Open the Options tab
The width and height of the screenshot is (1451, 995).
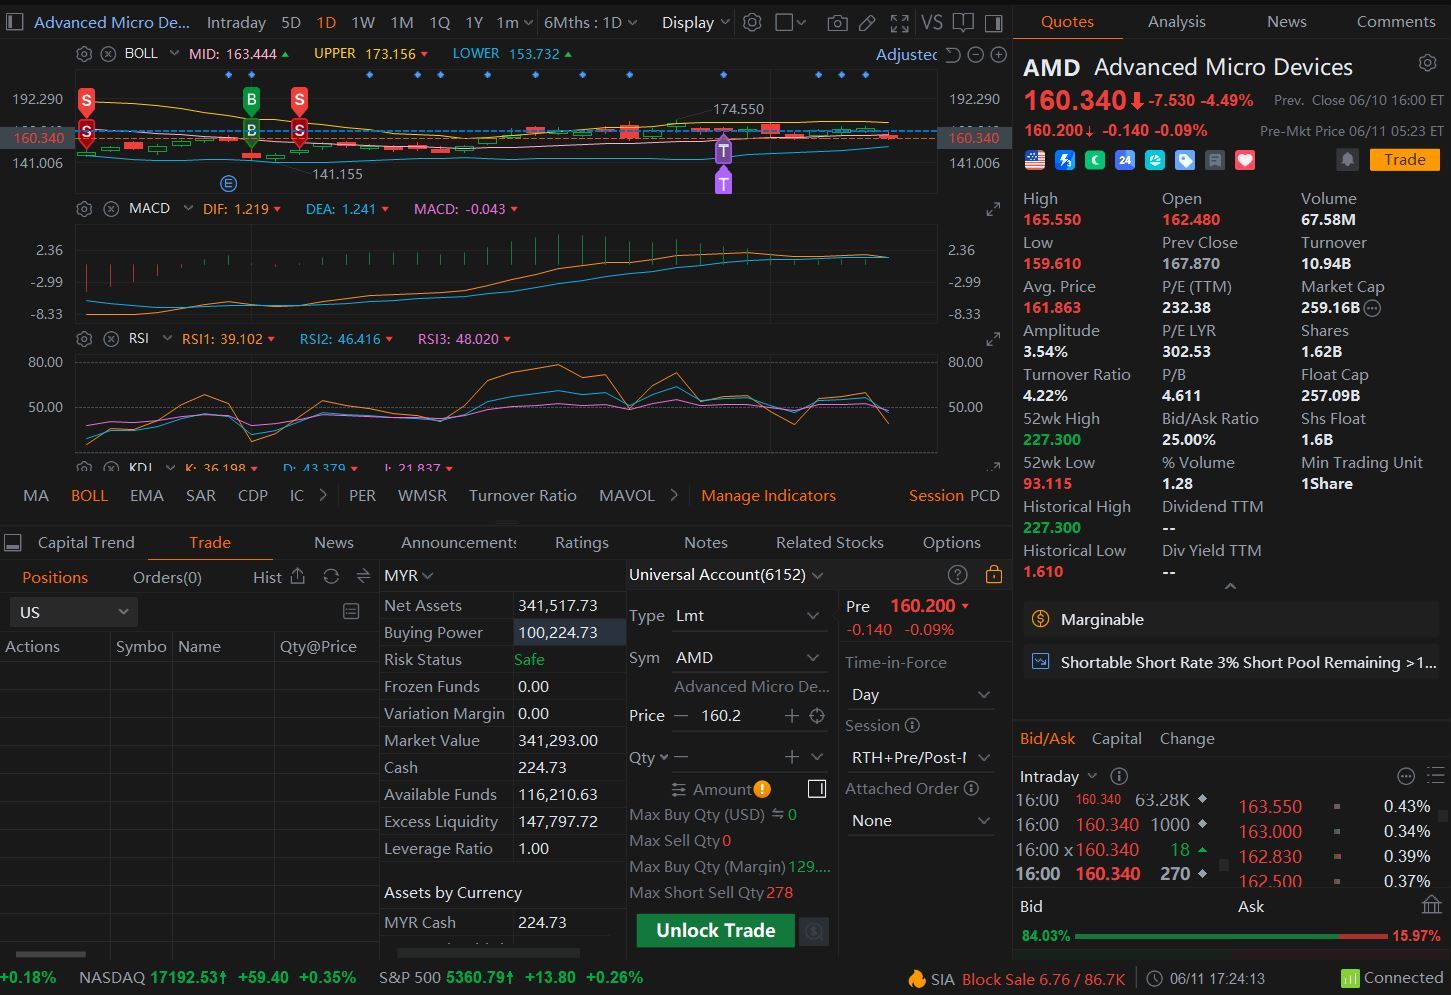(x=951, y=542)
